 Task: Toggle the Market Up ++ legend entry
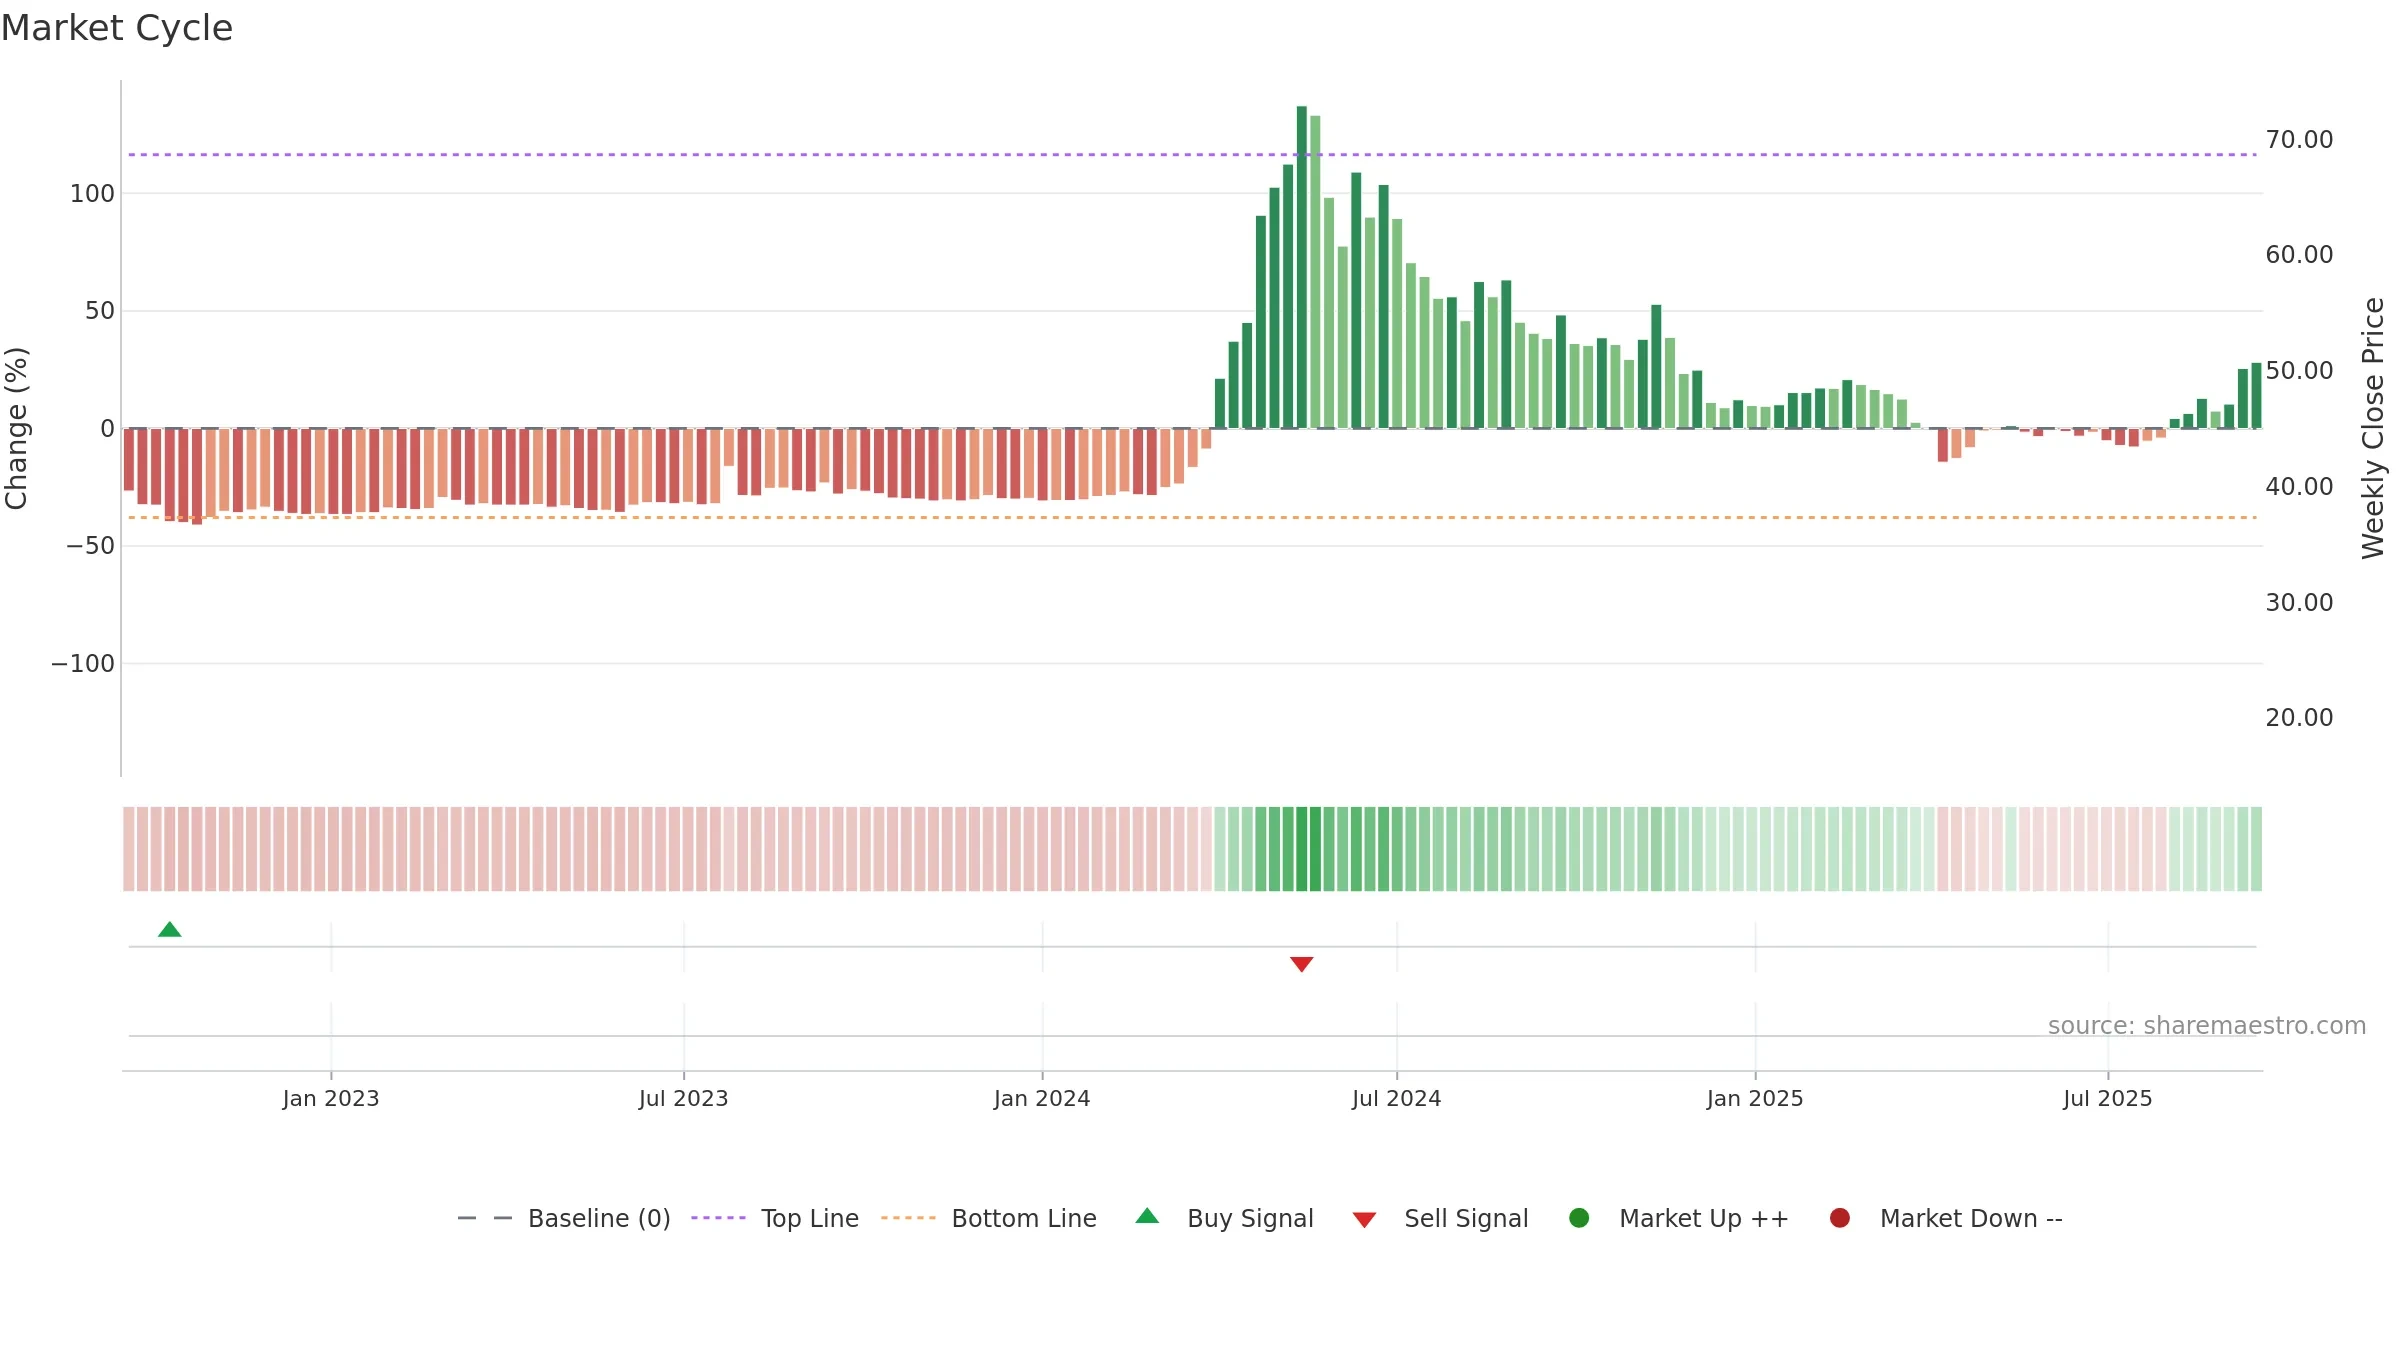[1679, 1218]
